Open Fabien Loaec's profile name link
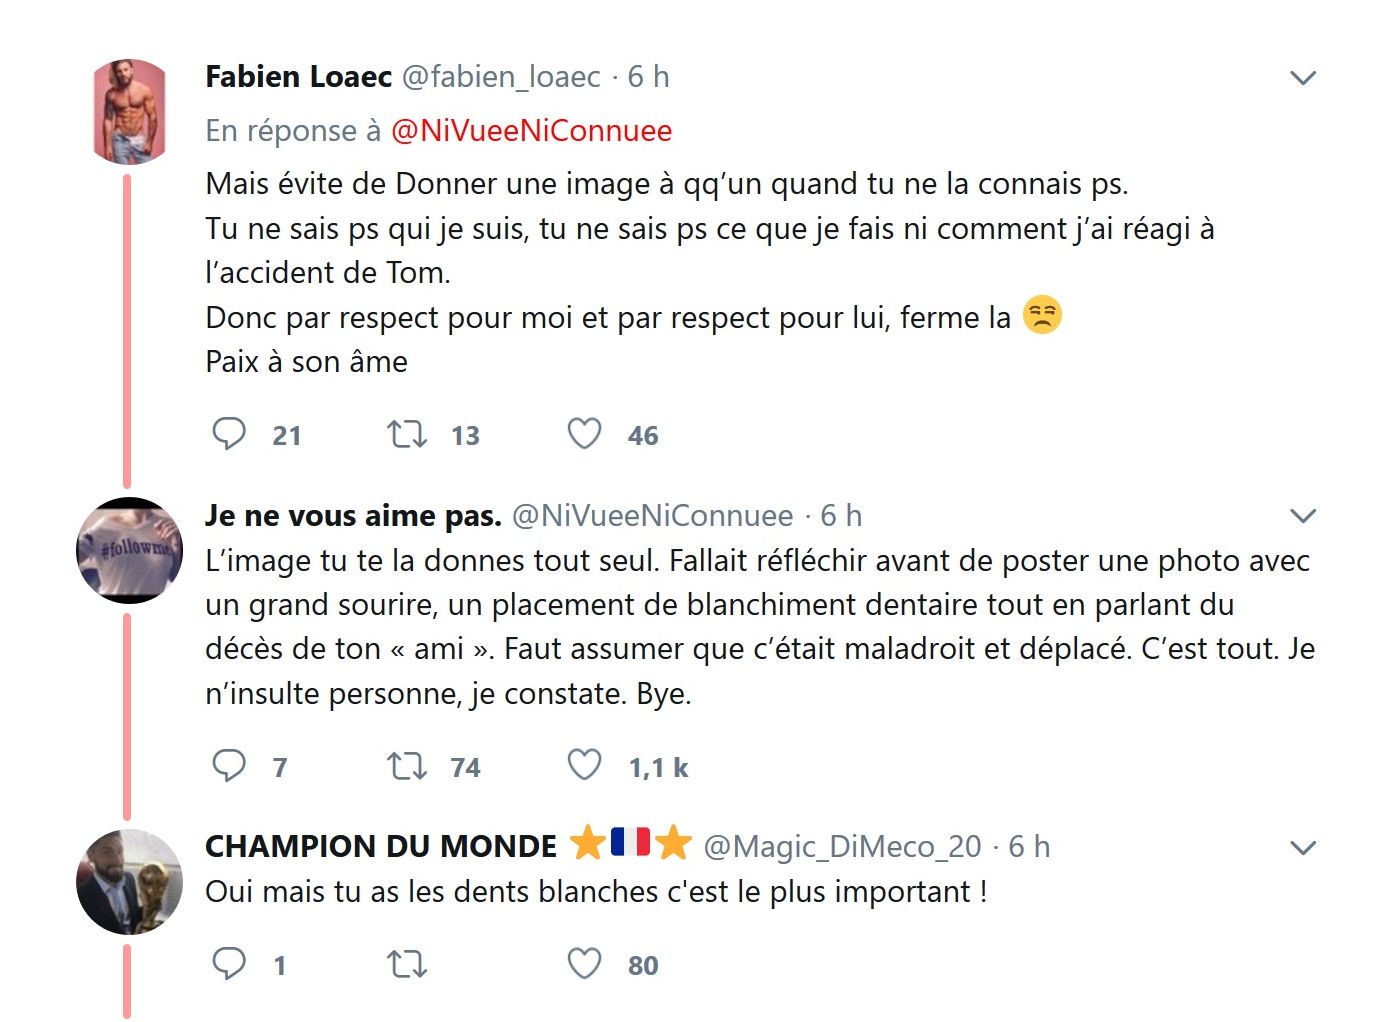Viewport: 1394px width, 1022px height. point(298,77)
